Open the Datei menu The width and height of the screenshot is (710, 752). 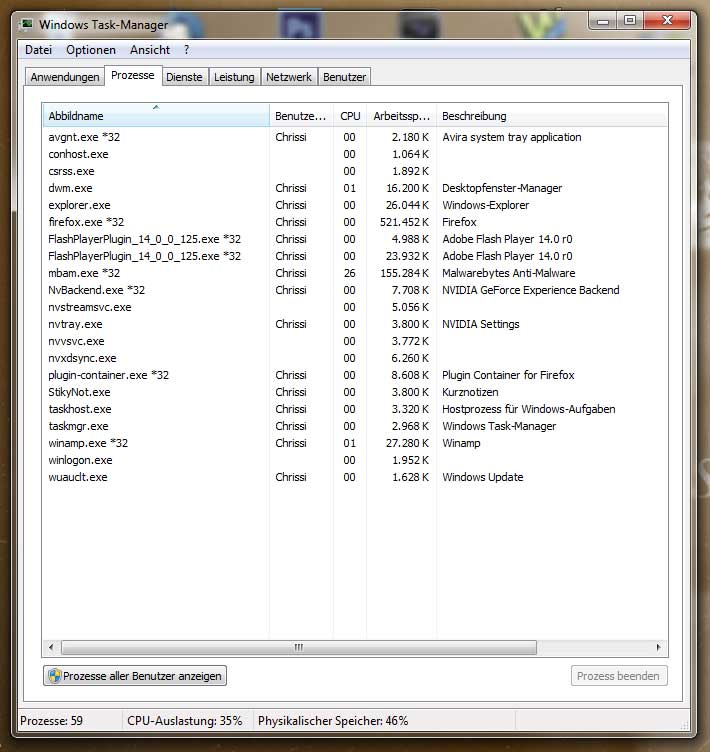[x=38, y=50]
